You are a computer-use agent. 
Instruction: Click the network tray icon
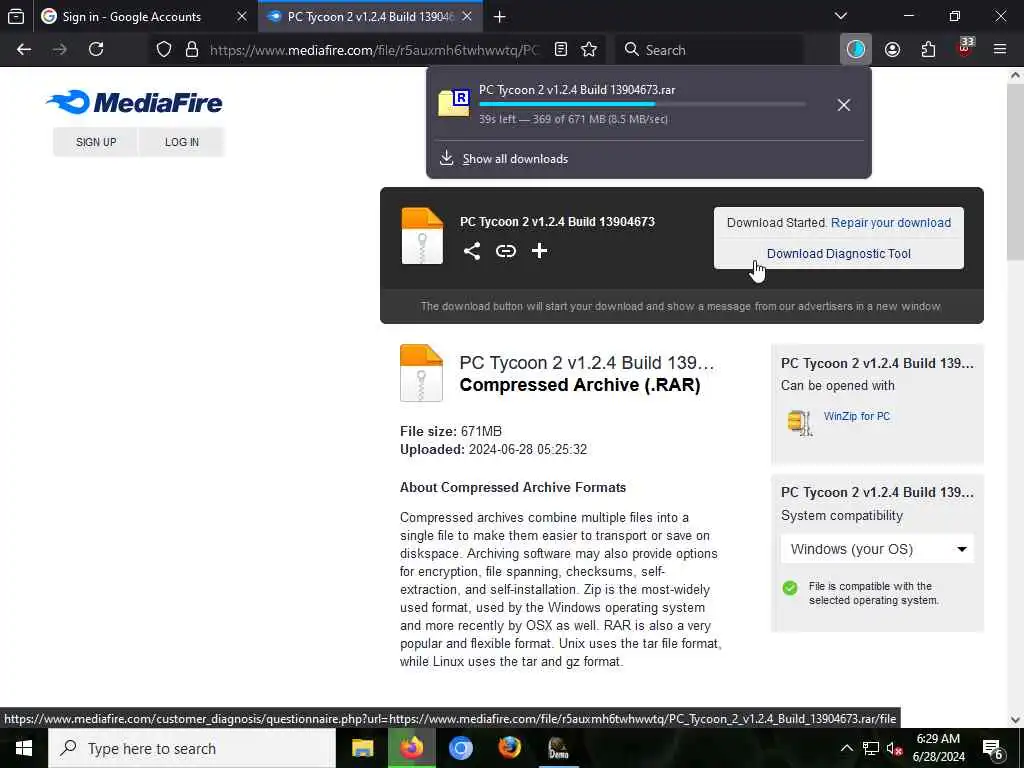(871, 749)
